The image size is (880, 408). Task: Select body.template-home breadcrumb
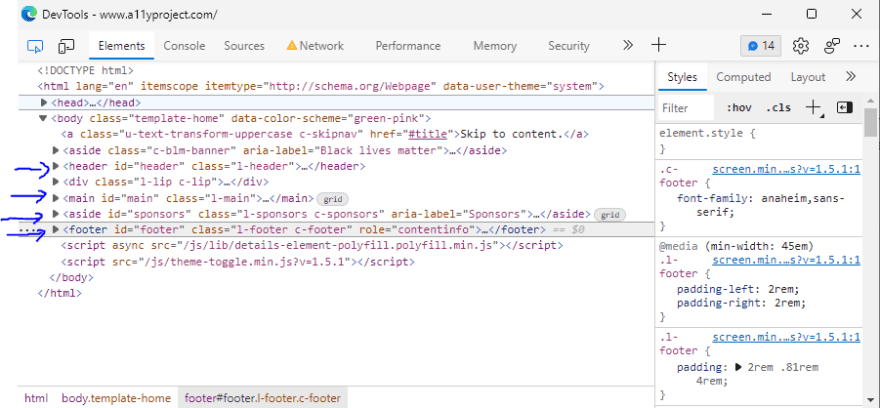pyautogui.click(x=116, y=398)
